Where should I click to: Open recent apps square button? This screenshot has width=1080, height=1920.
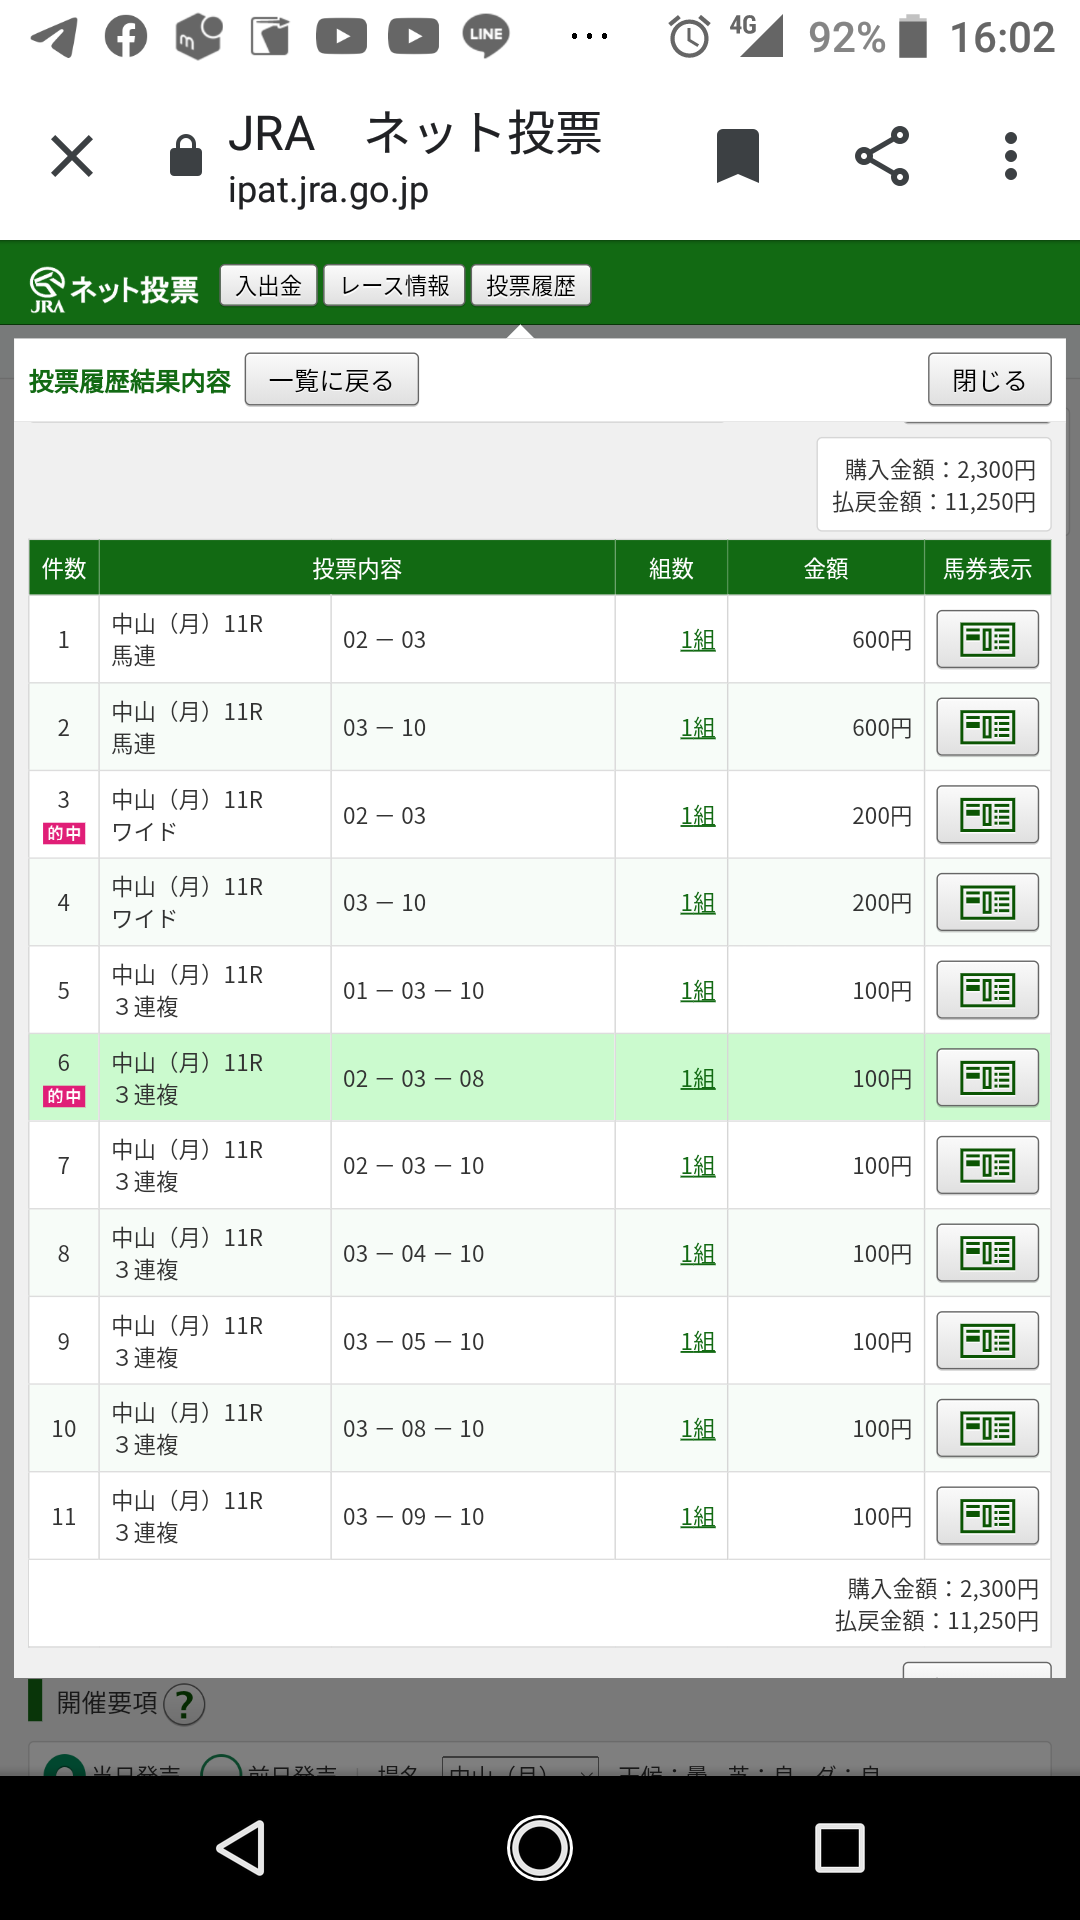point(840,1847)
